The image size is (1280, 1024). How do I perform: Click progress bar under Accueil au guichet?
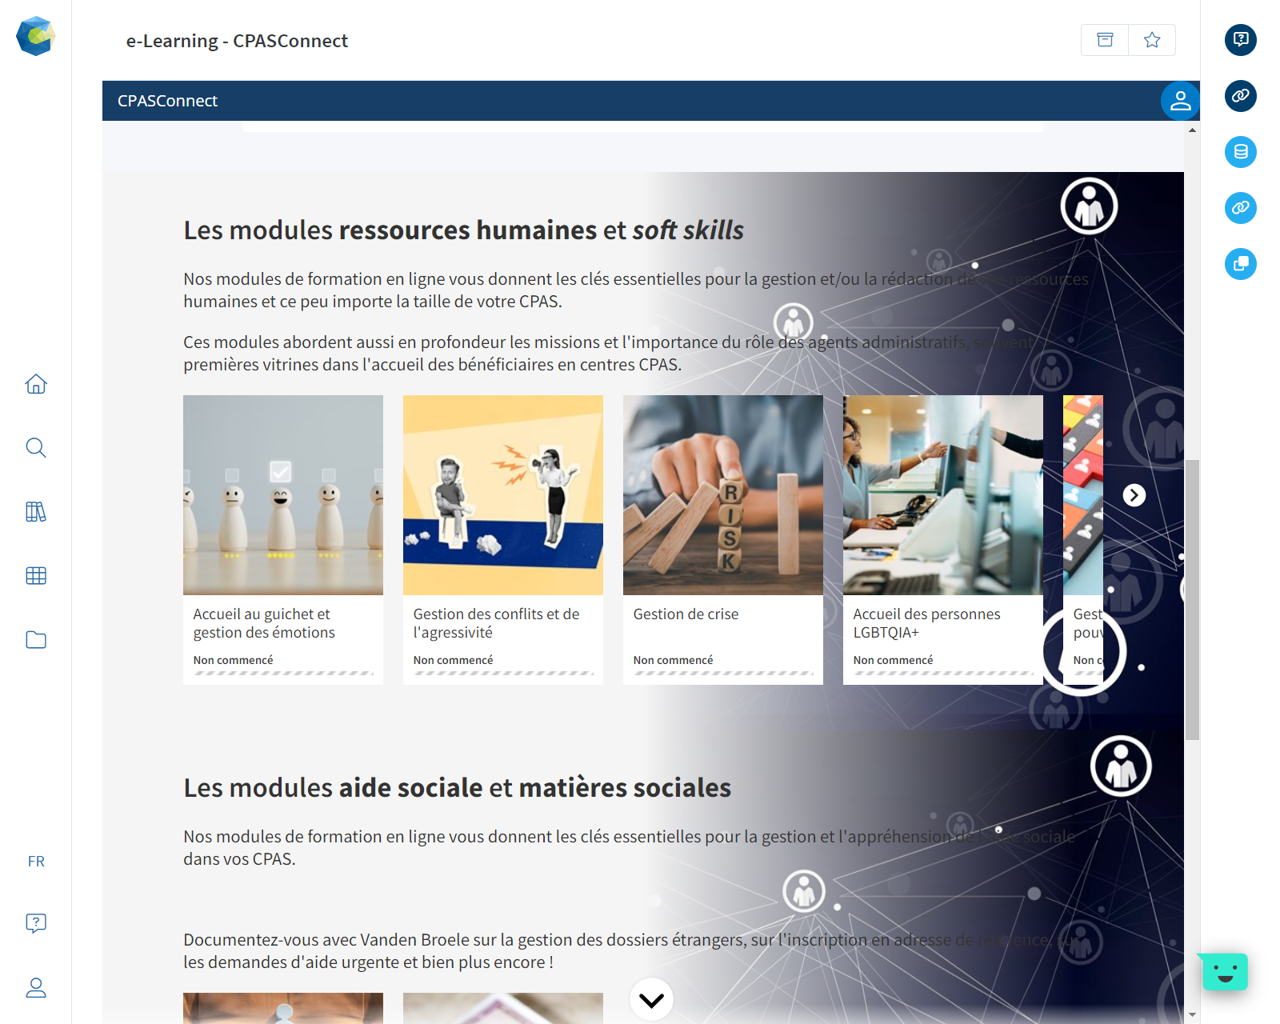coord(283,673)
